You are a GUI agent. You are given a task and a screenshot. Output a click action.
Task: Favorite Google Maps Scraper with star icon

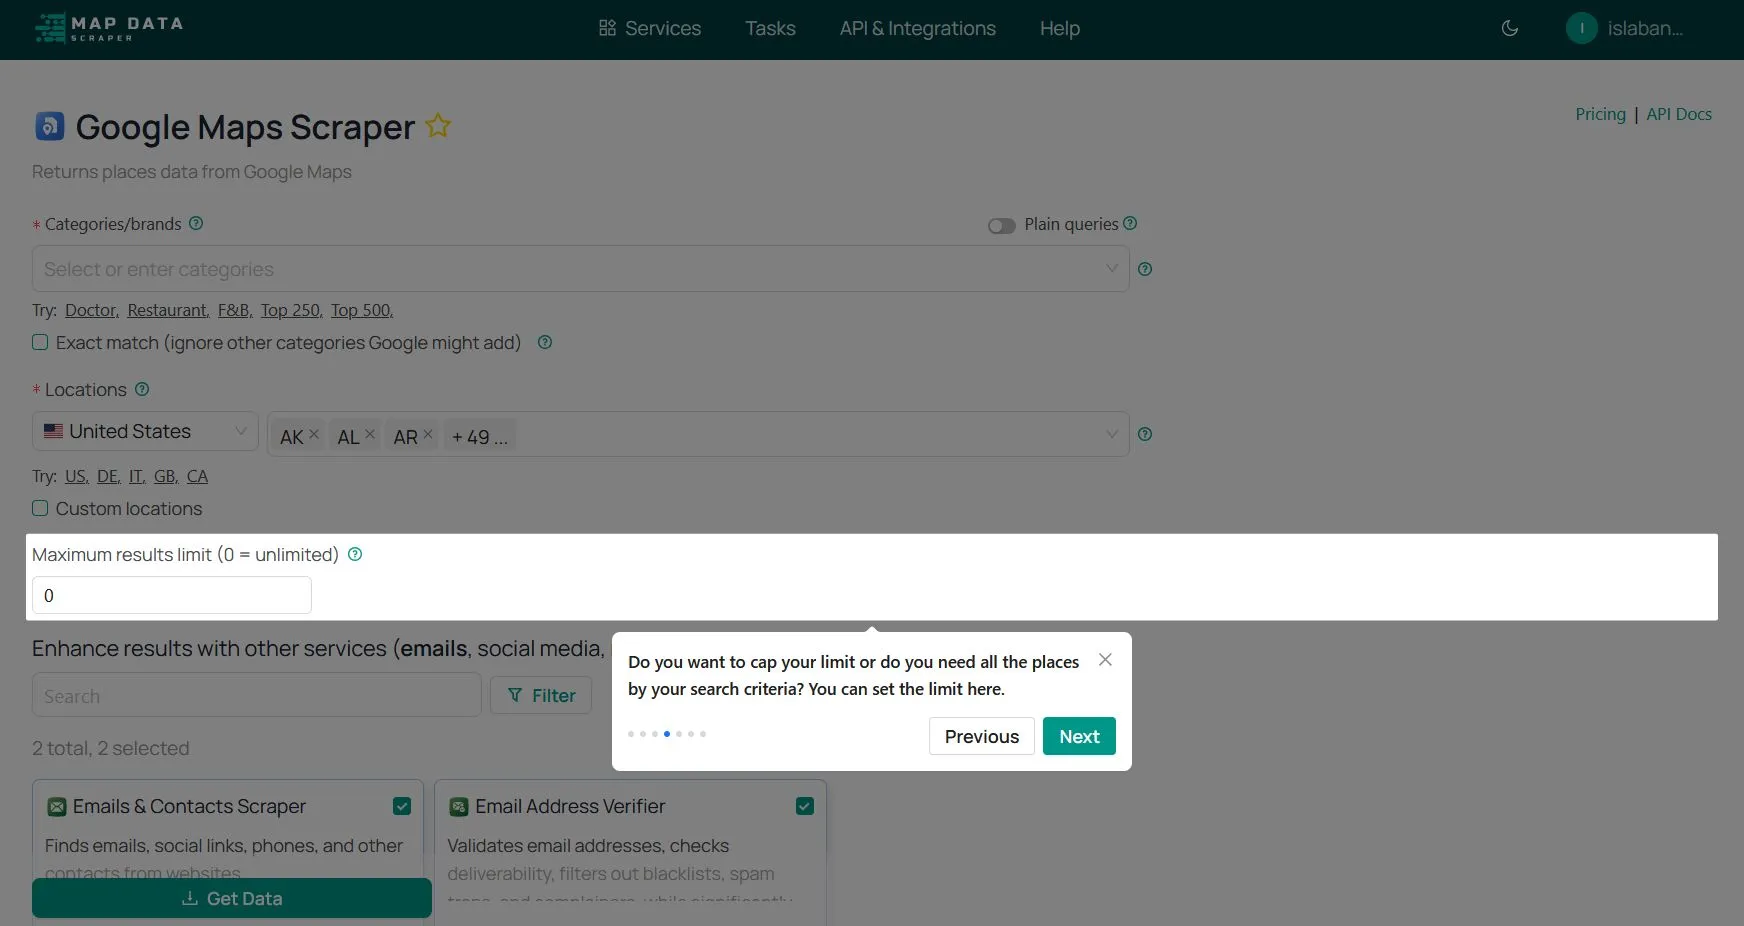point(438,126)
